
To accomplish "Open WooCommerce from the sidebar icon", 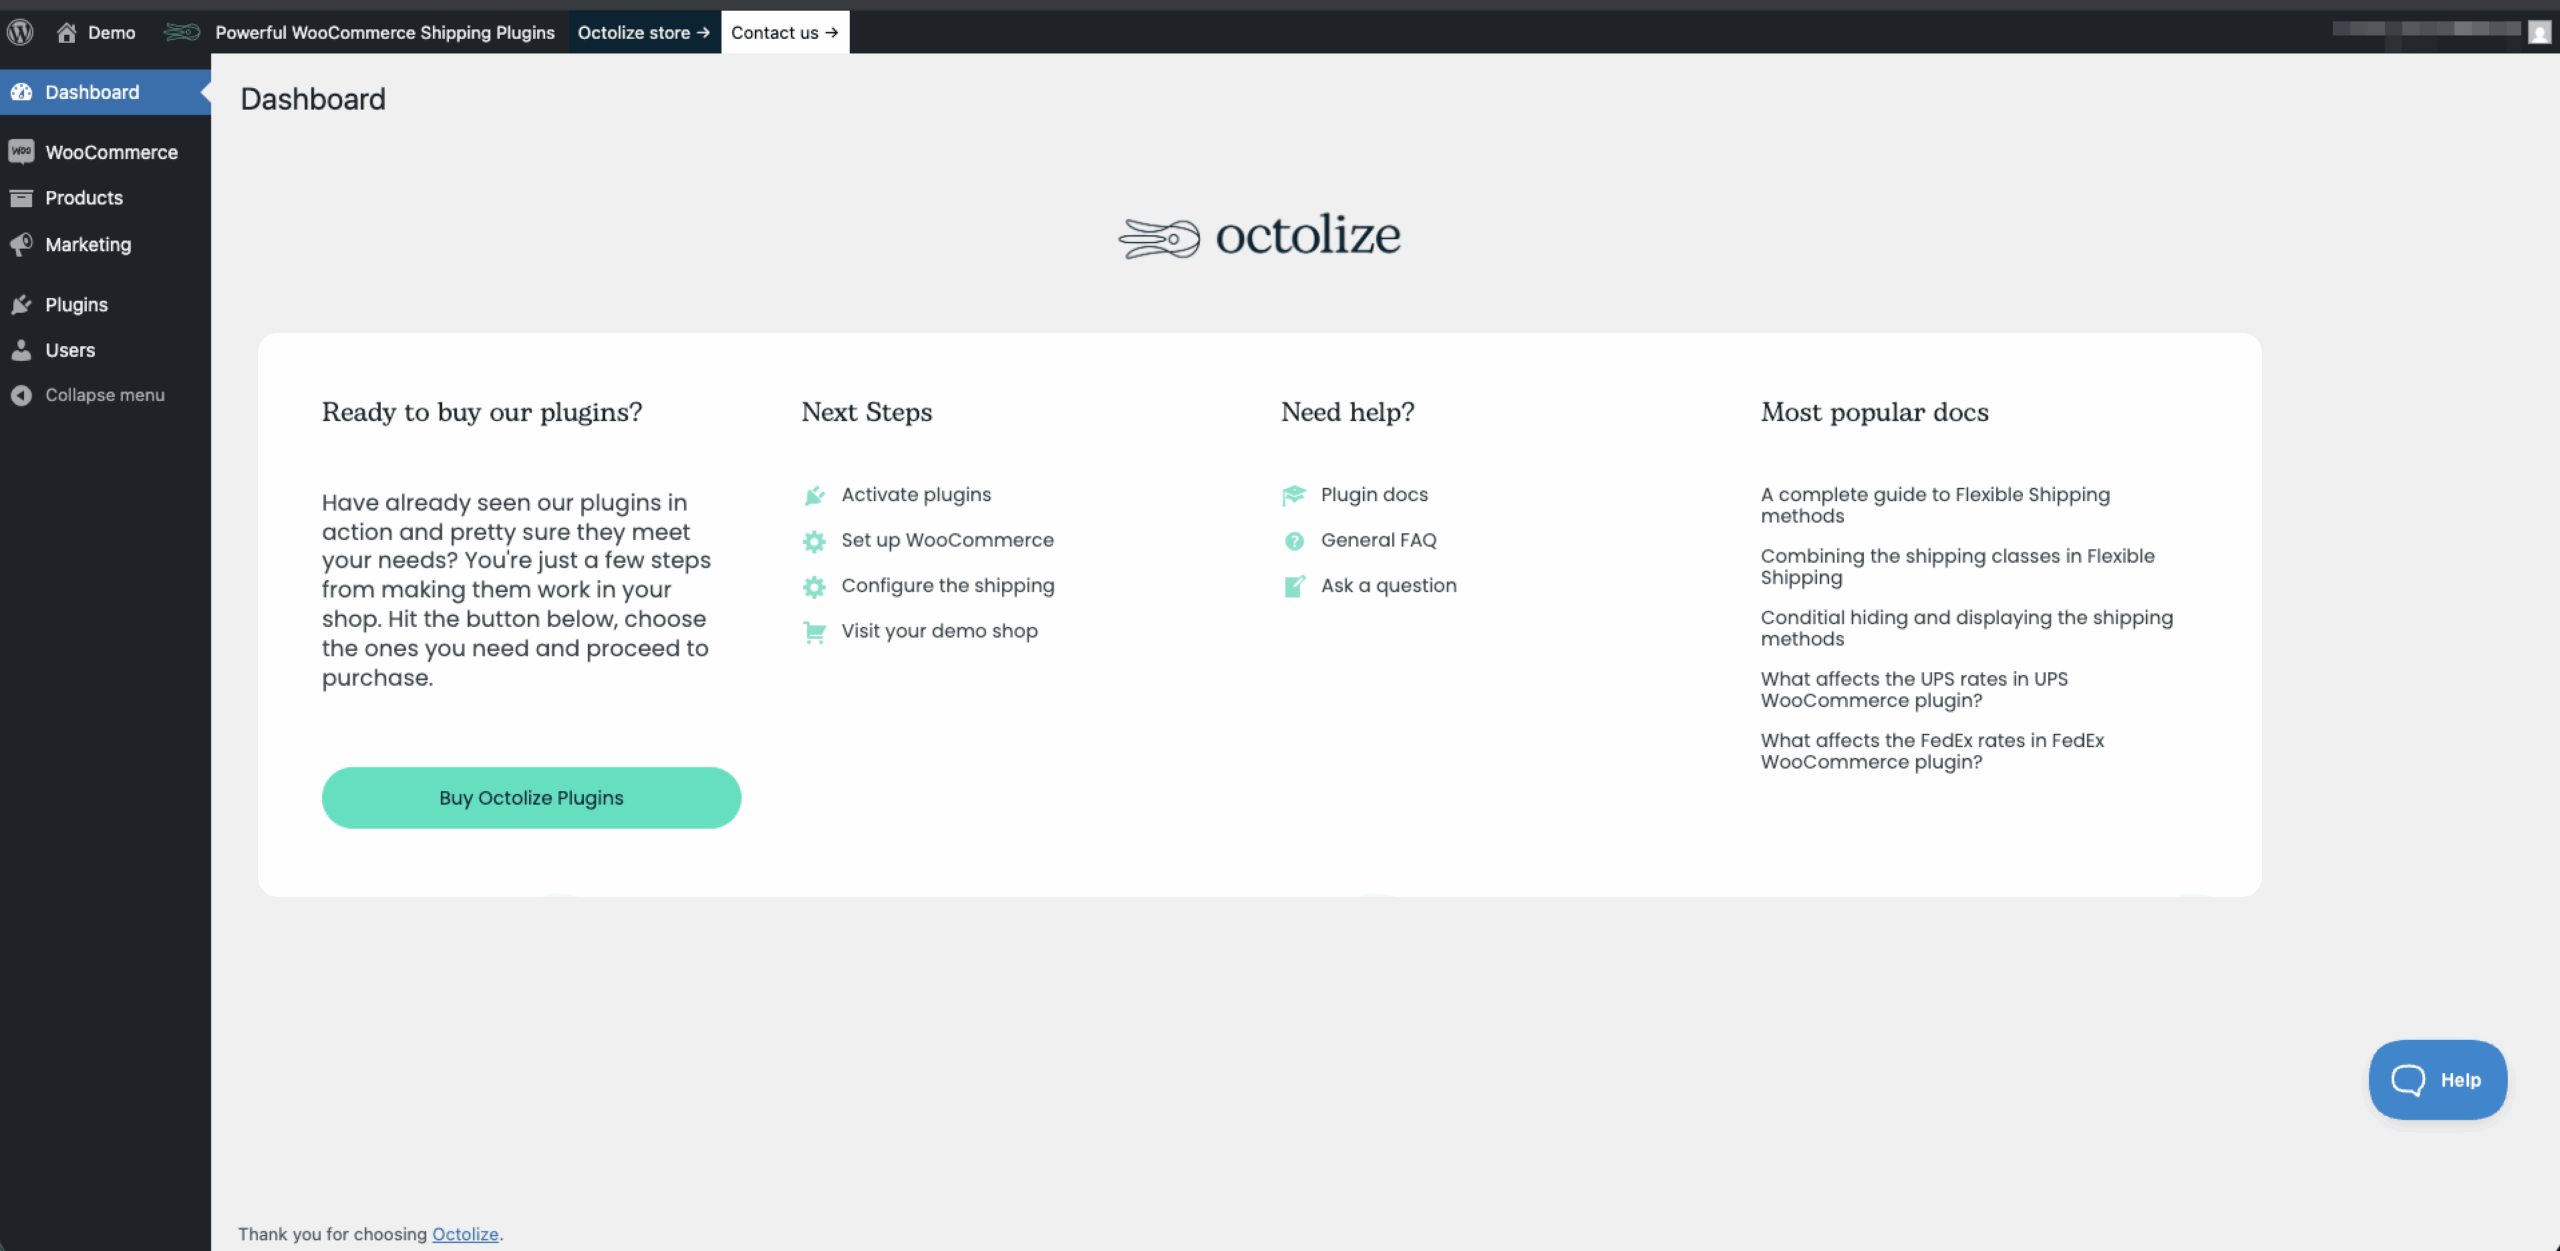I will 22,151.
